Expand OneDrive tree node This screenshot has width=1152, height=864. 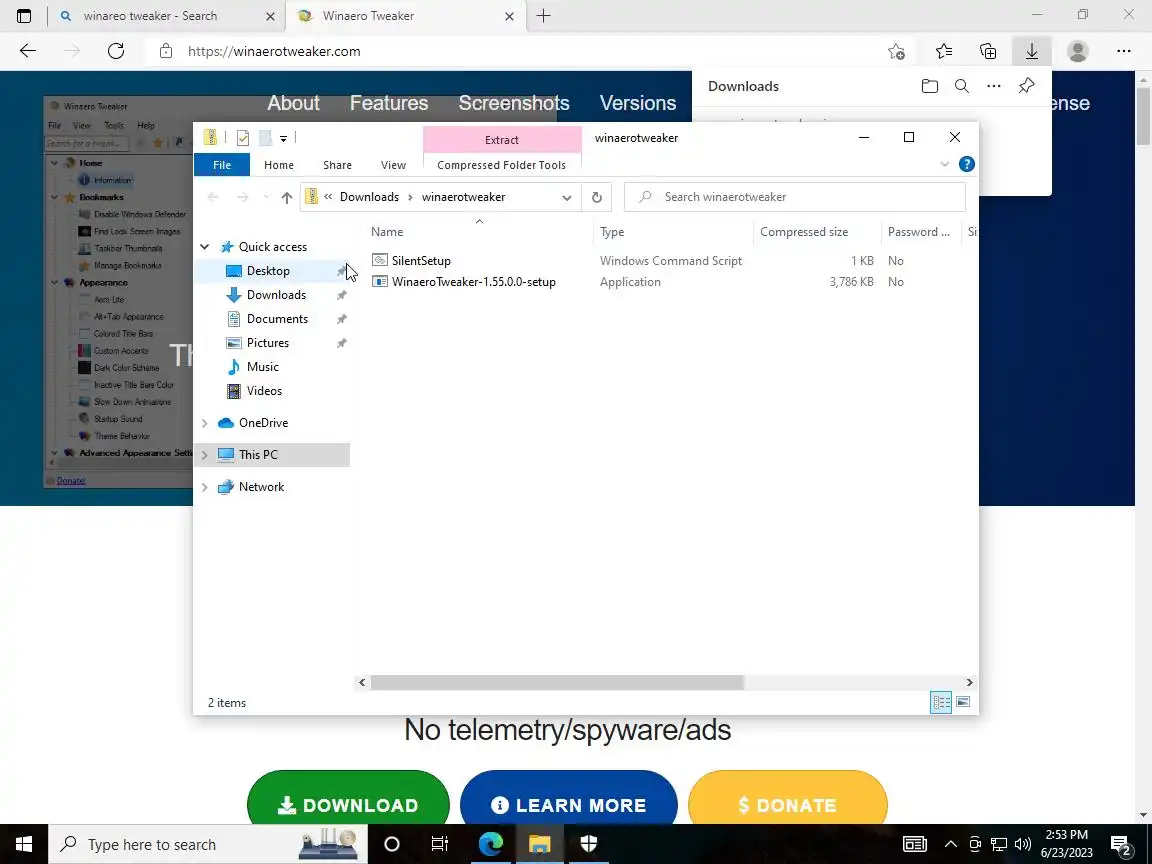(x=205, y=423)
